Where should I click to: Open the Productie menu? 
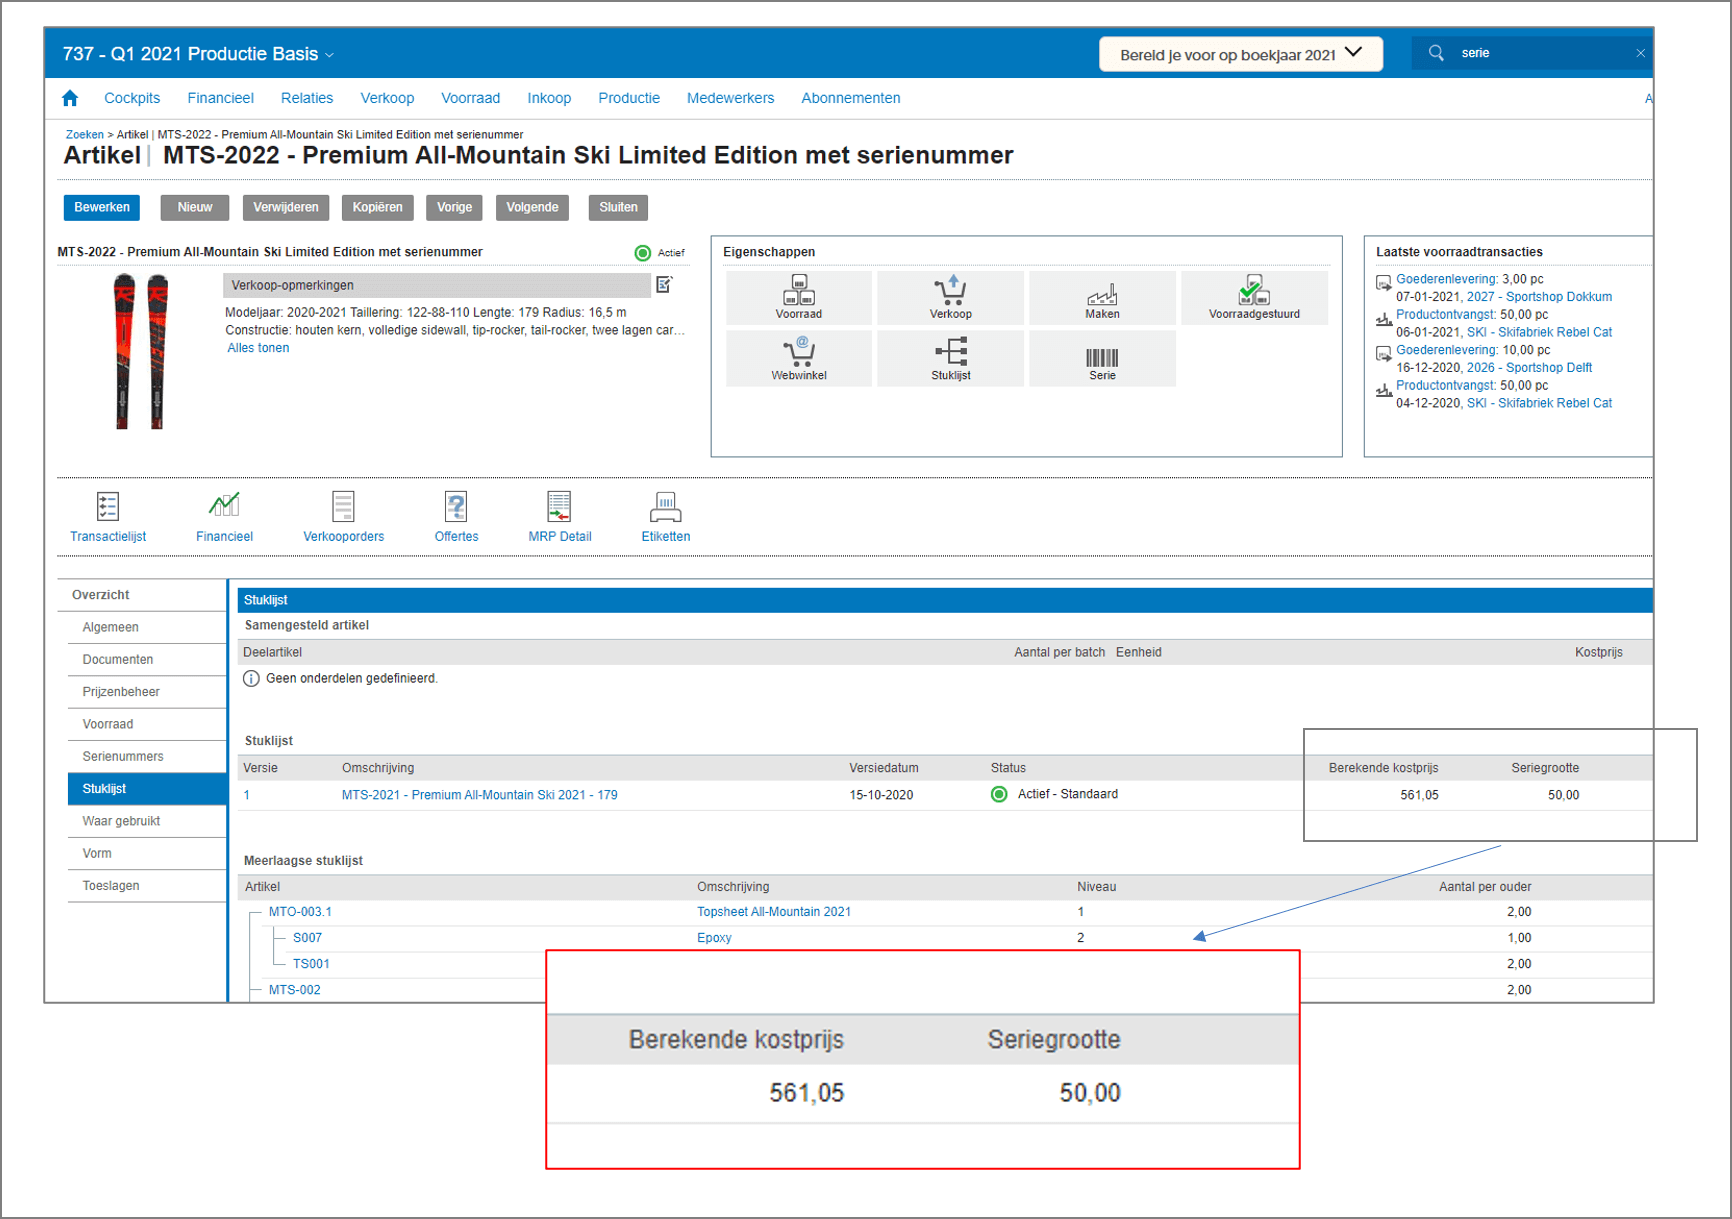point(629,97)
